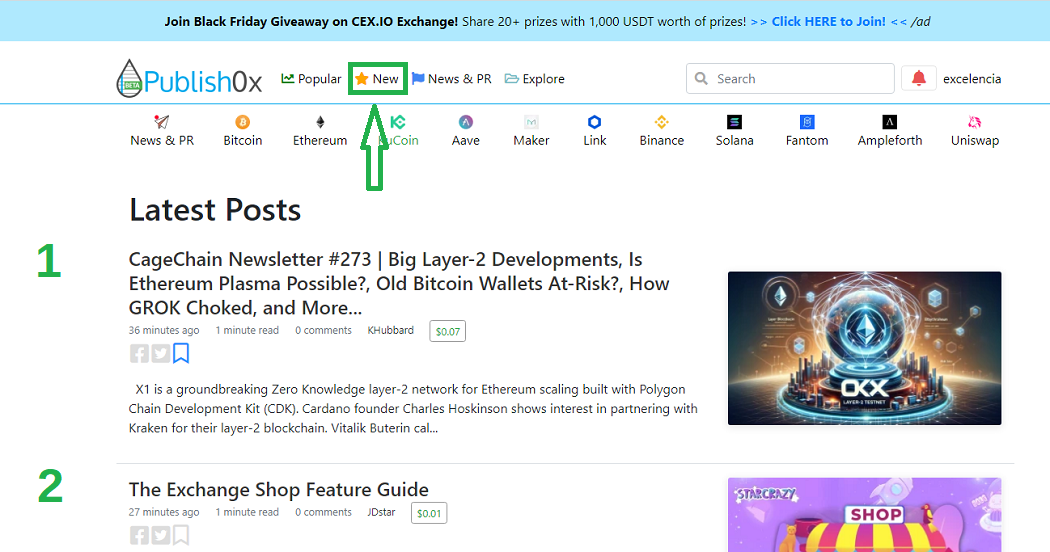The width and height of the screenshot is (1050, 552).
Task: Open the News & PR header tab
Action: 451,79
